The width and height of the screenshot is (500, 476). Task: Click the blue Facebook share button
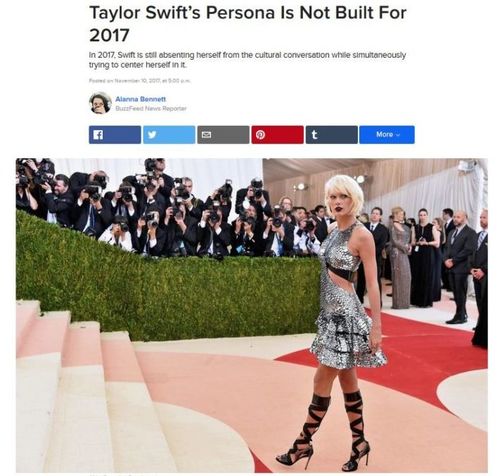pos(115,135)
